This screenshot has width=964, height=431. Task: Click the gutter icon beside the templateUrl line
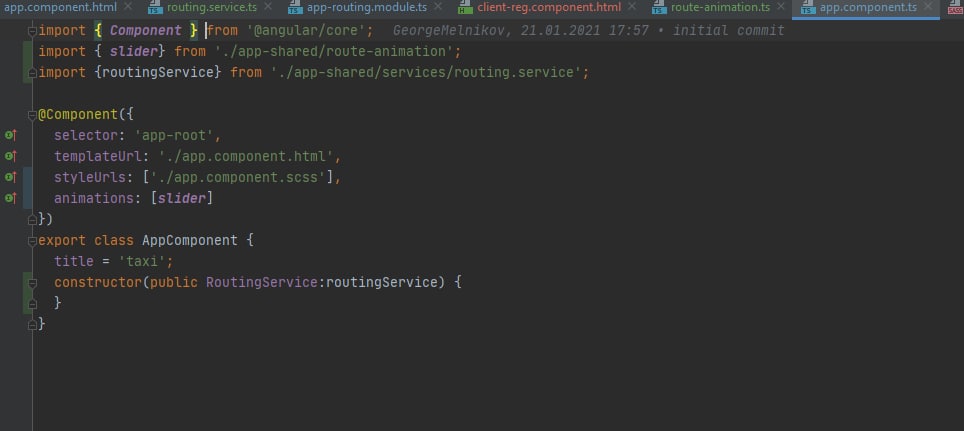pyautogui.click(x=10, y=156)
